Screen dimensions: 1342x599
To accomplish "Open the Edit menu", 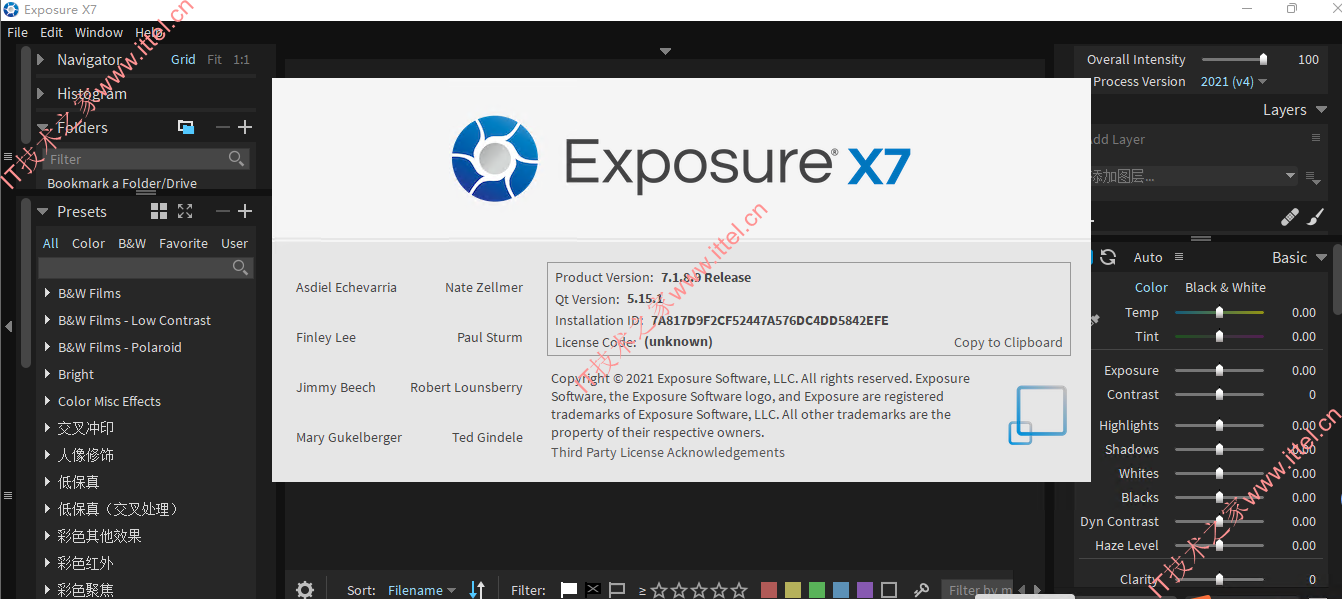I will (51, 32).
